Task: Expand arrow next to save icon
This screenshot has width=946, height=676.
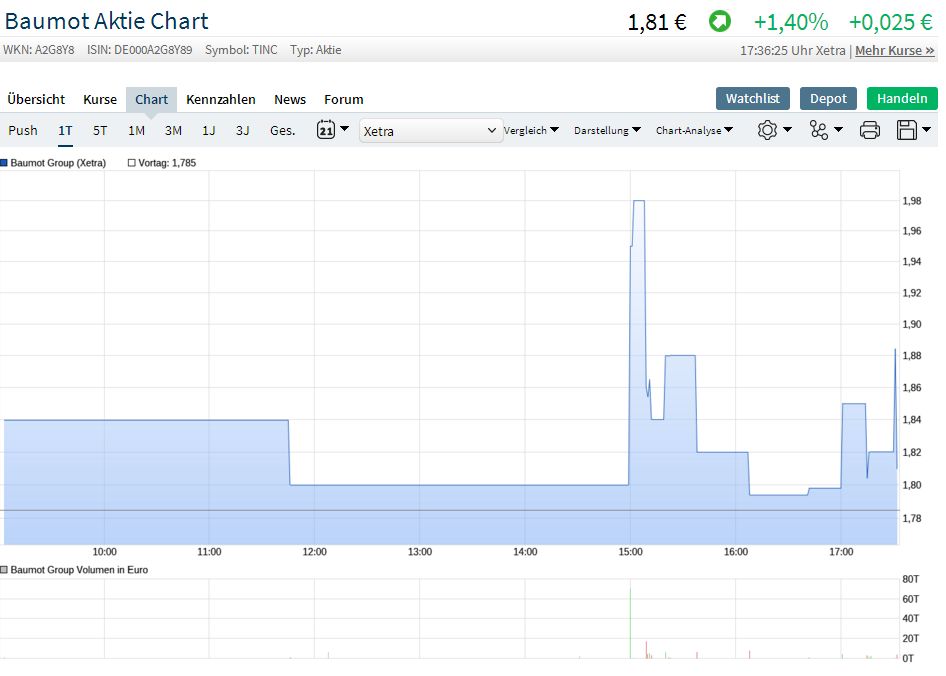Action: (927, 129)
